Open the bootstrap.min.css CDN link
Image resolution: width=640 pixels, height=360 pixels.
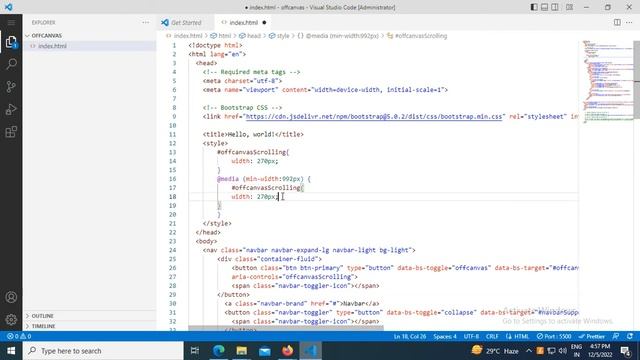pos(373,116)
